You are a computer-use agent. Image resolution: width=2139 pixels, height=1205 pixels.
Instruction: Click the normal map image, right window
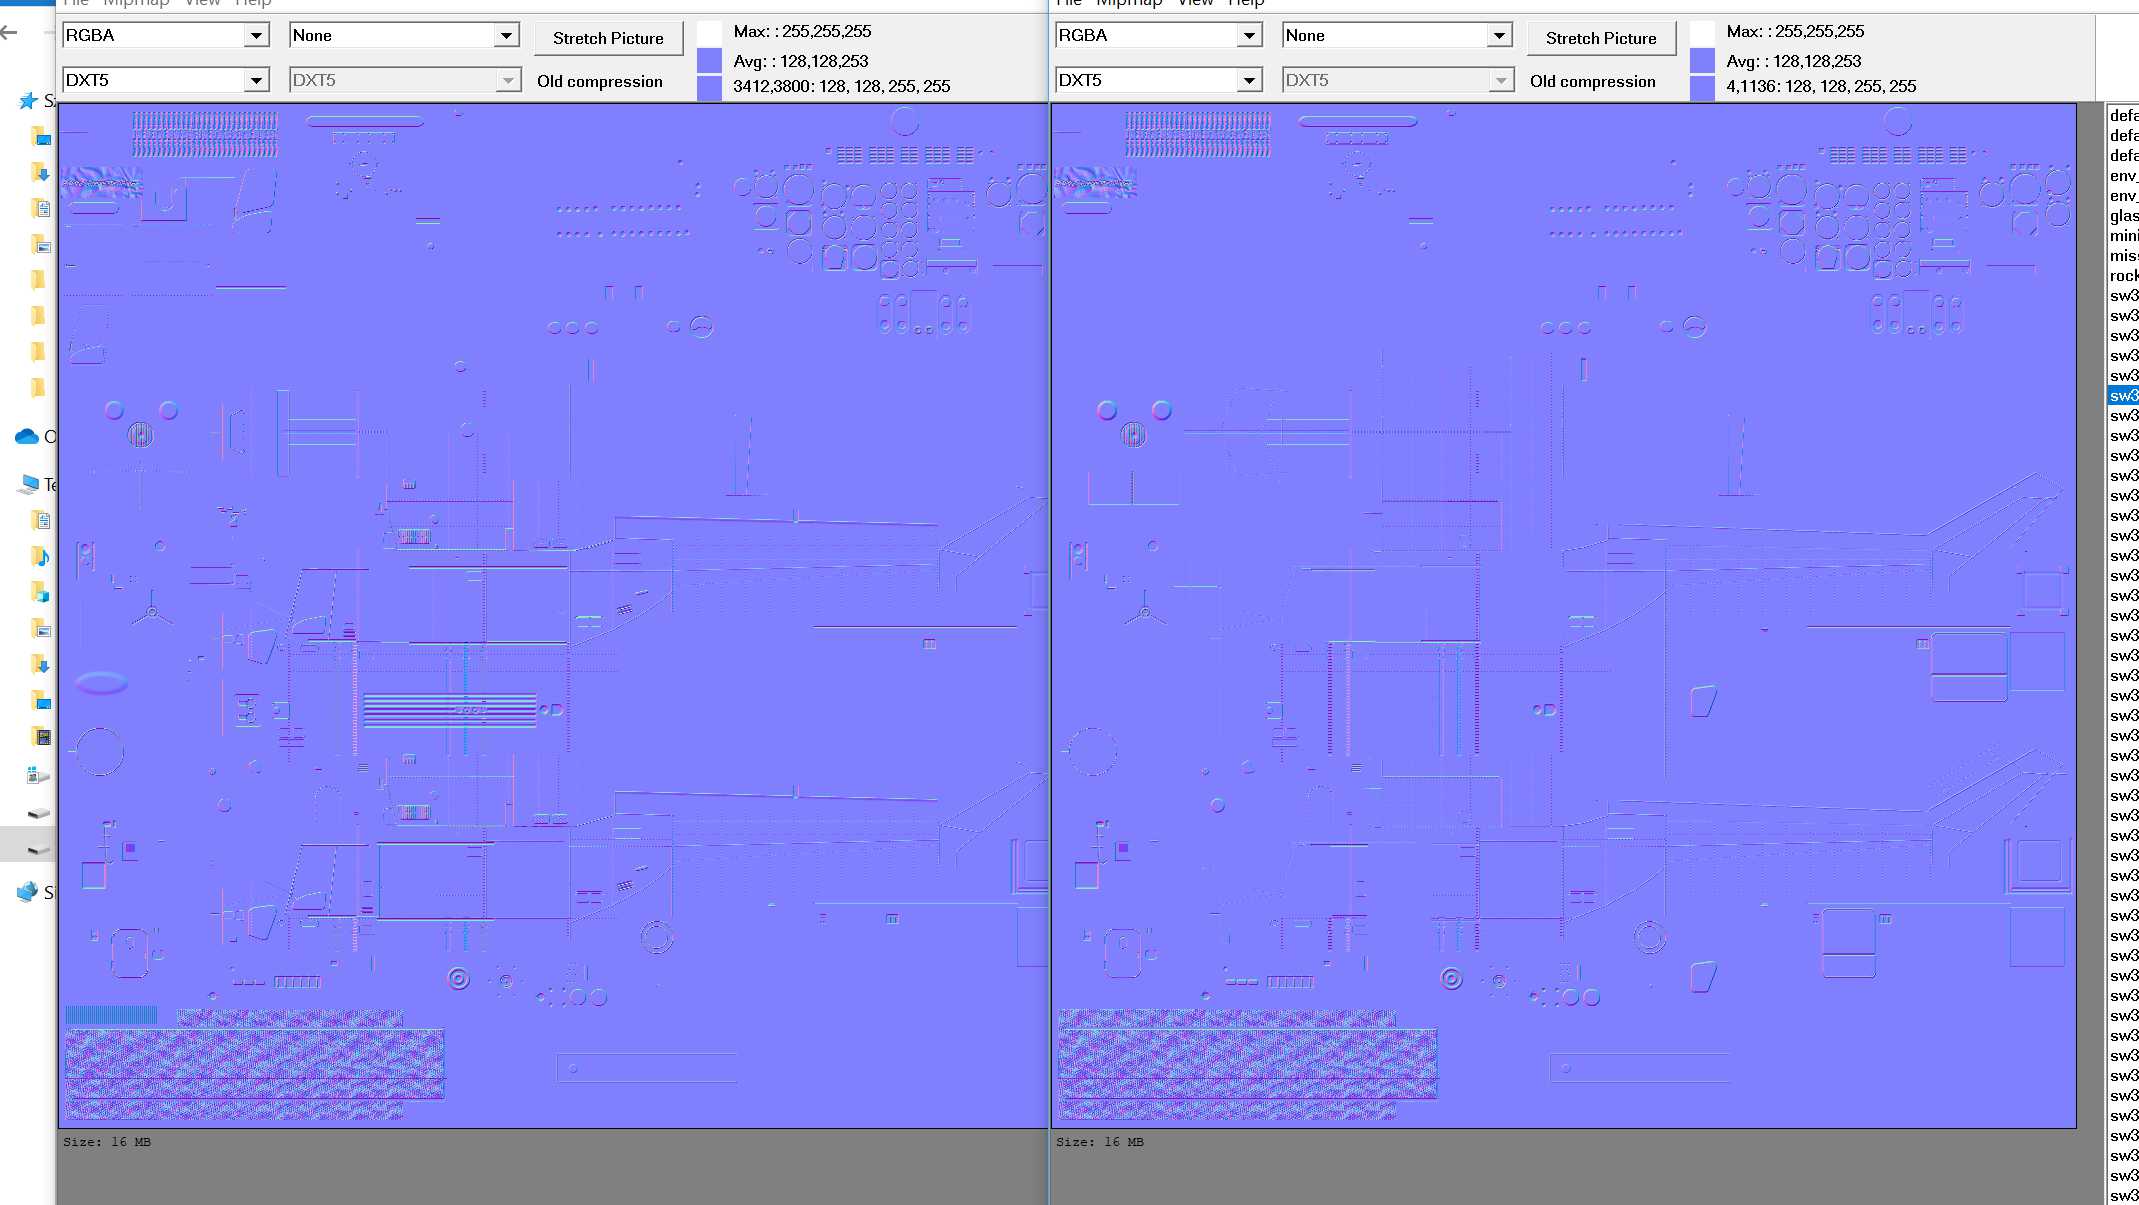[1564, 615]
